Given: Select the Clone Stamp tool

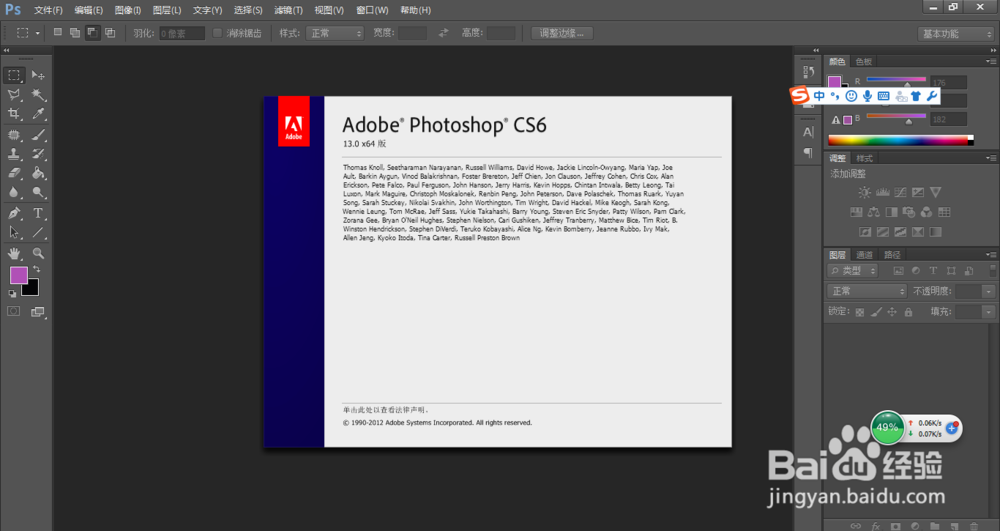Looking at the screenshot, I should tap(14, 154).
